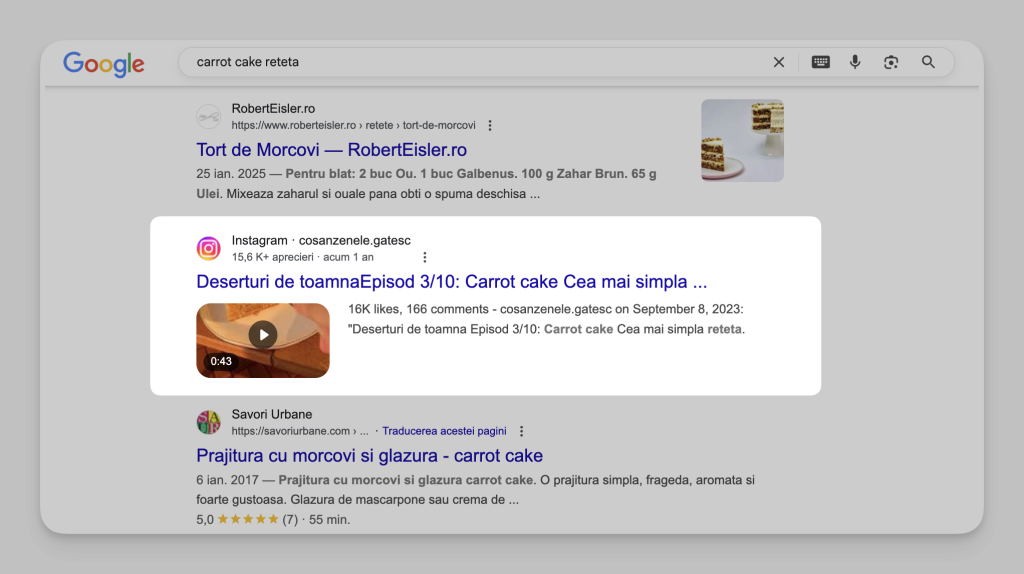
Task: Open Google Lens camera search icon
Action: point(891,62)
